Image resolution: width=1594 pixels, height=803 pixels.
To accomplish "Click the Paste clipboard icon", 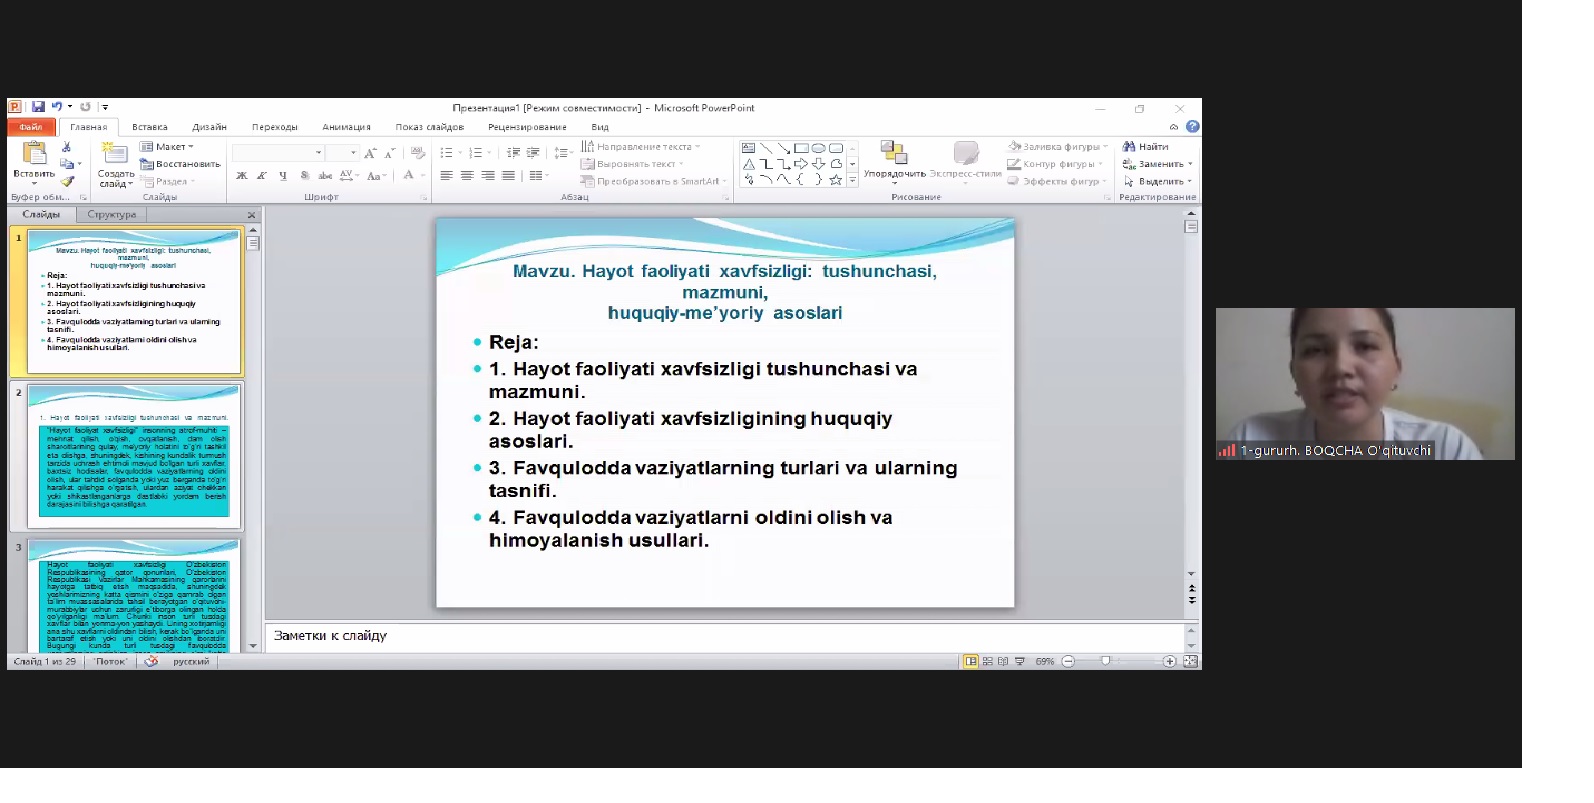I will pos(34,153).
